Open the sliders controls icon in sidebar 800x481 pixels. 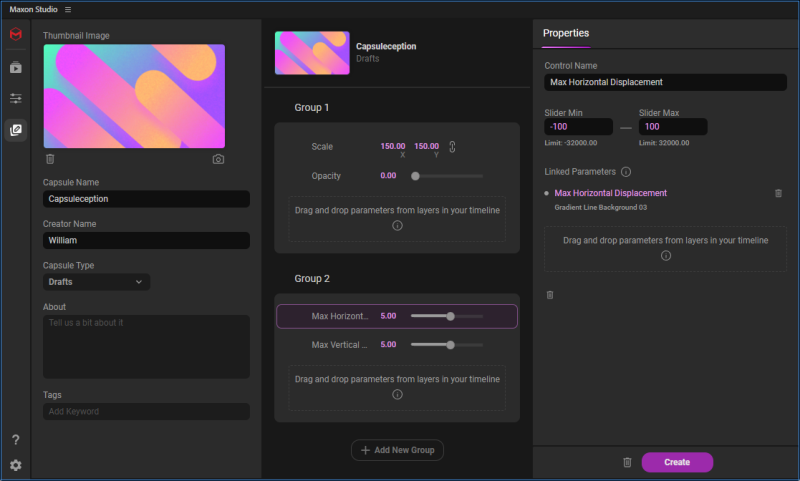coord(16,98)
